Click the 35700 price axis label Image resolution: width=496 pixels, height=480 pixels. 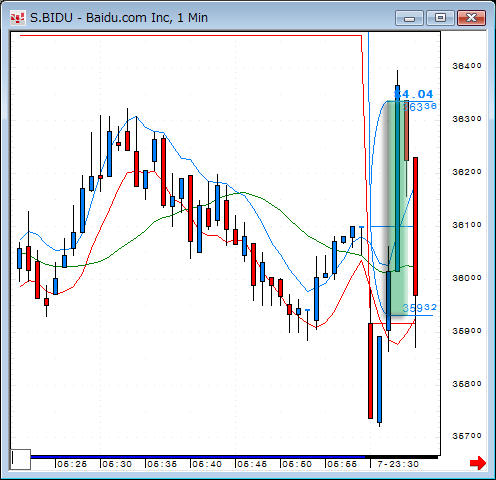(x=467, y=436)
